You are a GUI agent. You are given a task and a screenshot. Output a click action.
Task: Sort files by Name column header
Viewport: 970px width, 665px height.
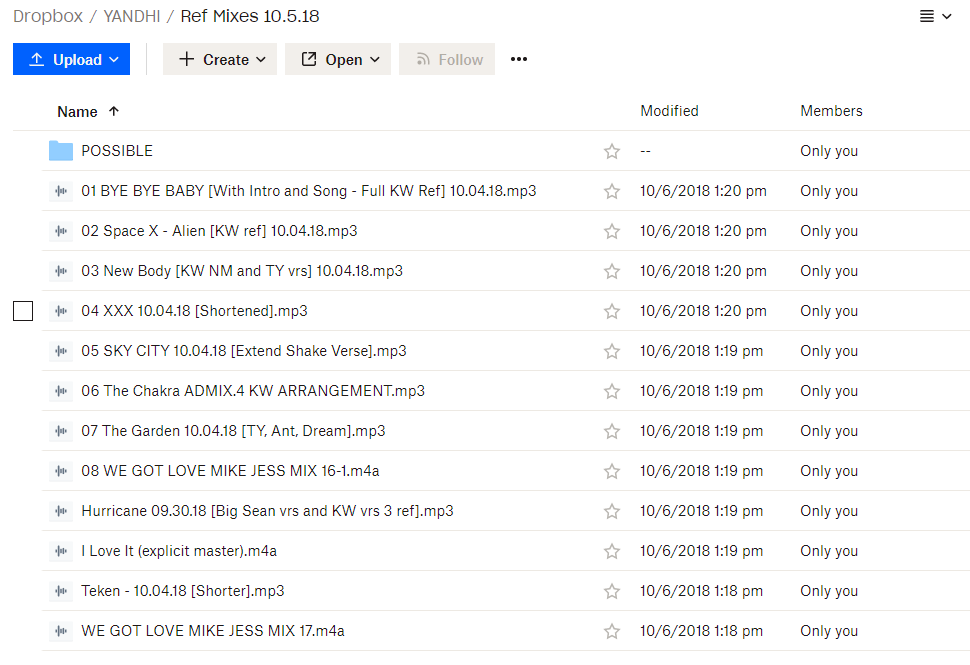pos(78,111)
